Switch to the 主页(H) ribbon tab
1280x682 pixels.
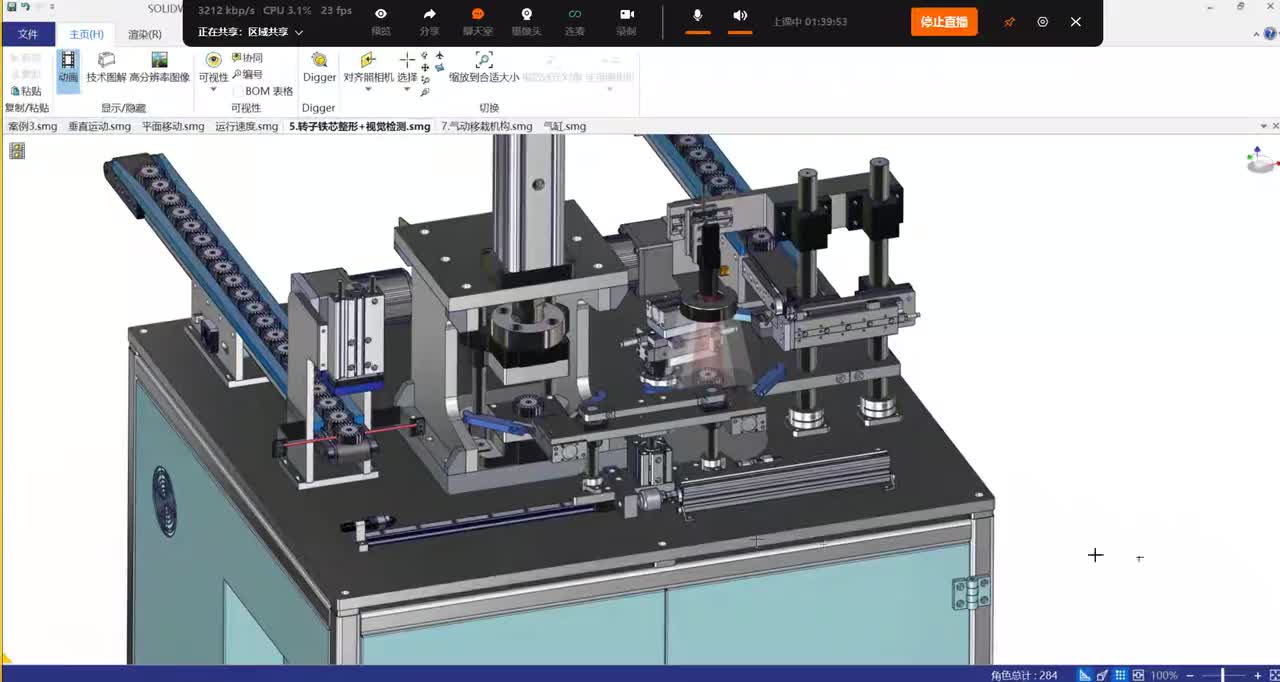point(86,34)
